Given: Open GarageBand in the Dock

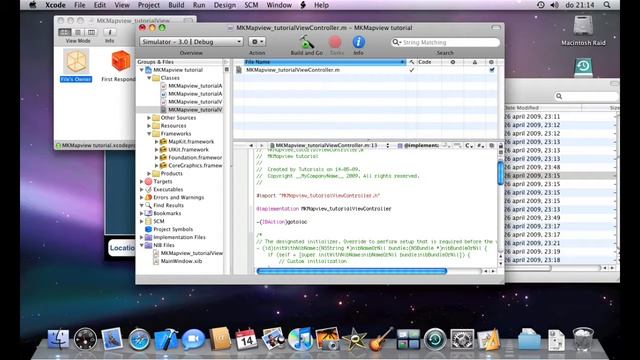Looking at the screenshot, I should point(381,339).
